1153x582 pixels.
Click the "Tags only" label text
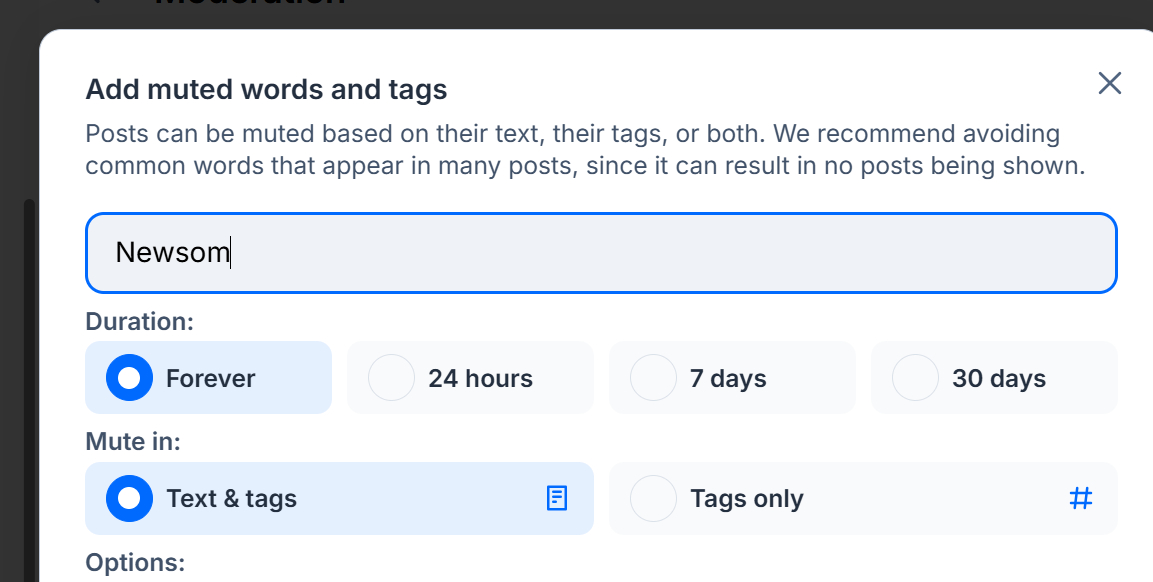(746, 499)
